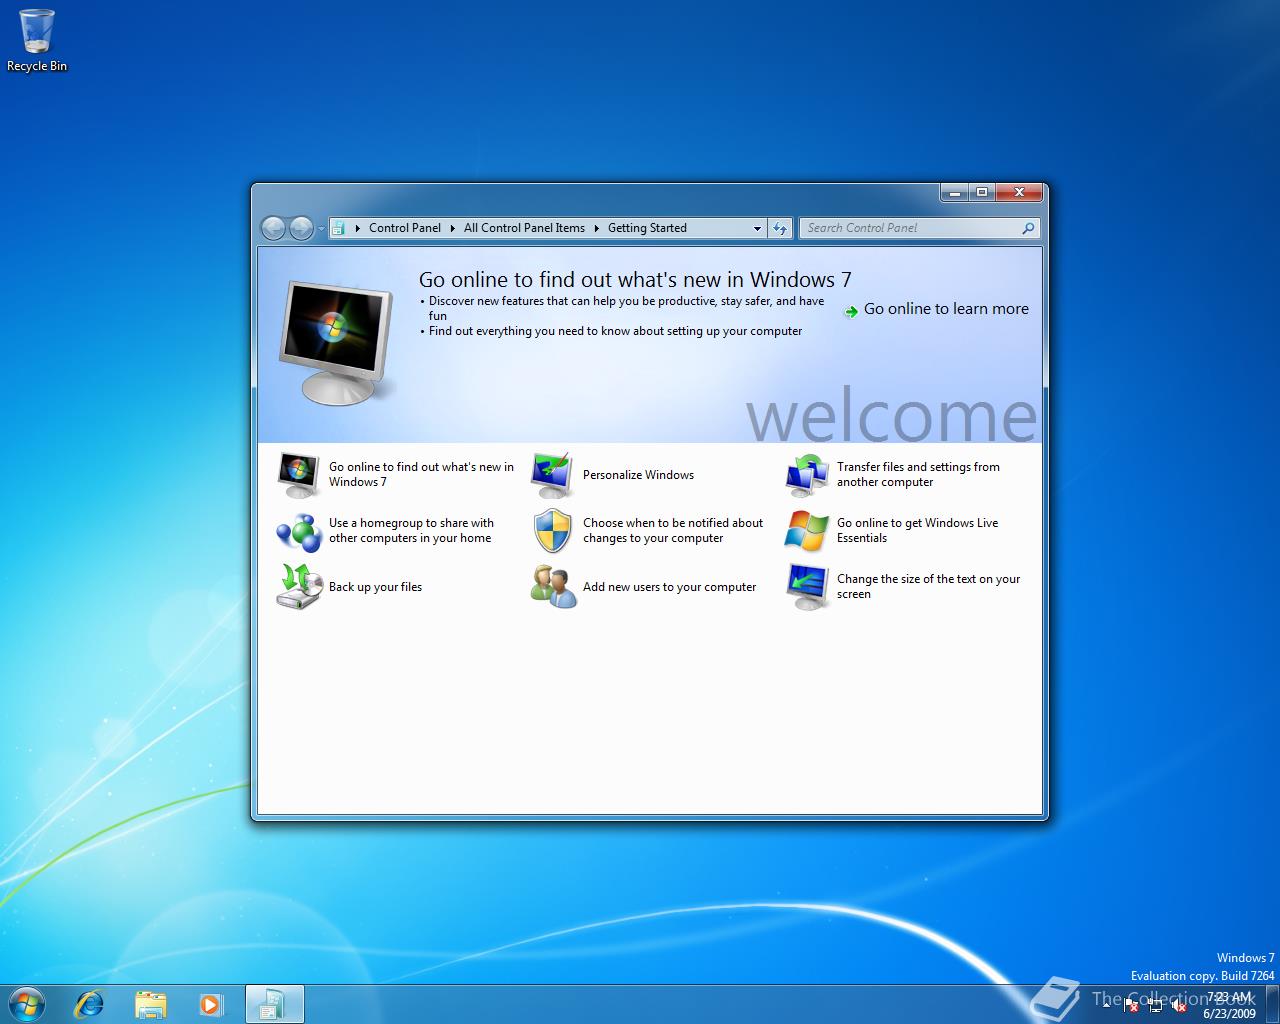Select Back up your files text
Screen dimensions: 1280x1024
(375, 587)
